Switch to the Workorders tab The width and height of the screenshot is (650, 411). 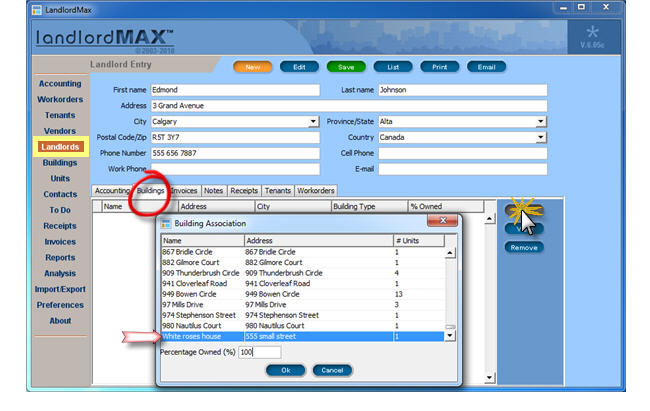(316, 191)
